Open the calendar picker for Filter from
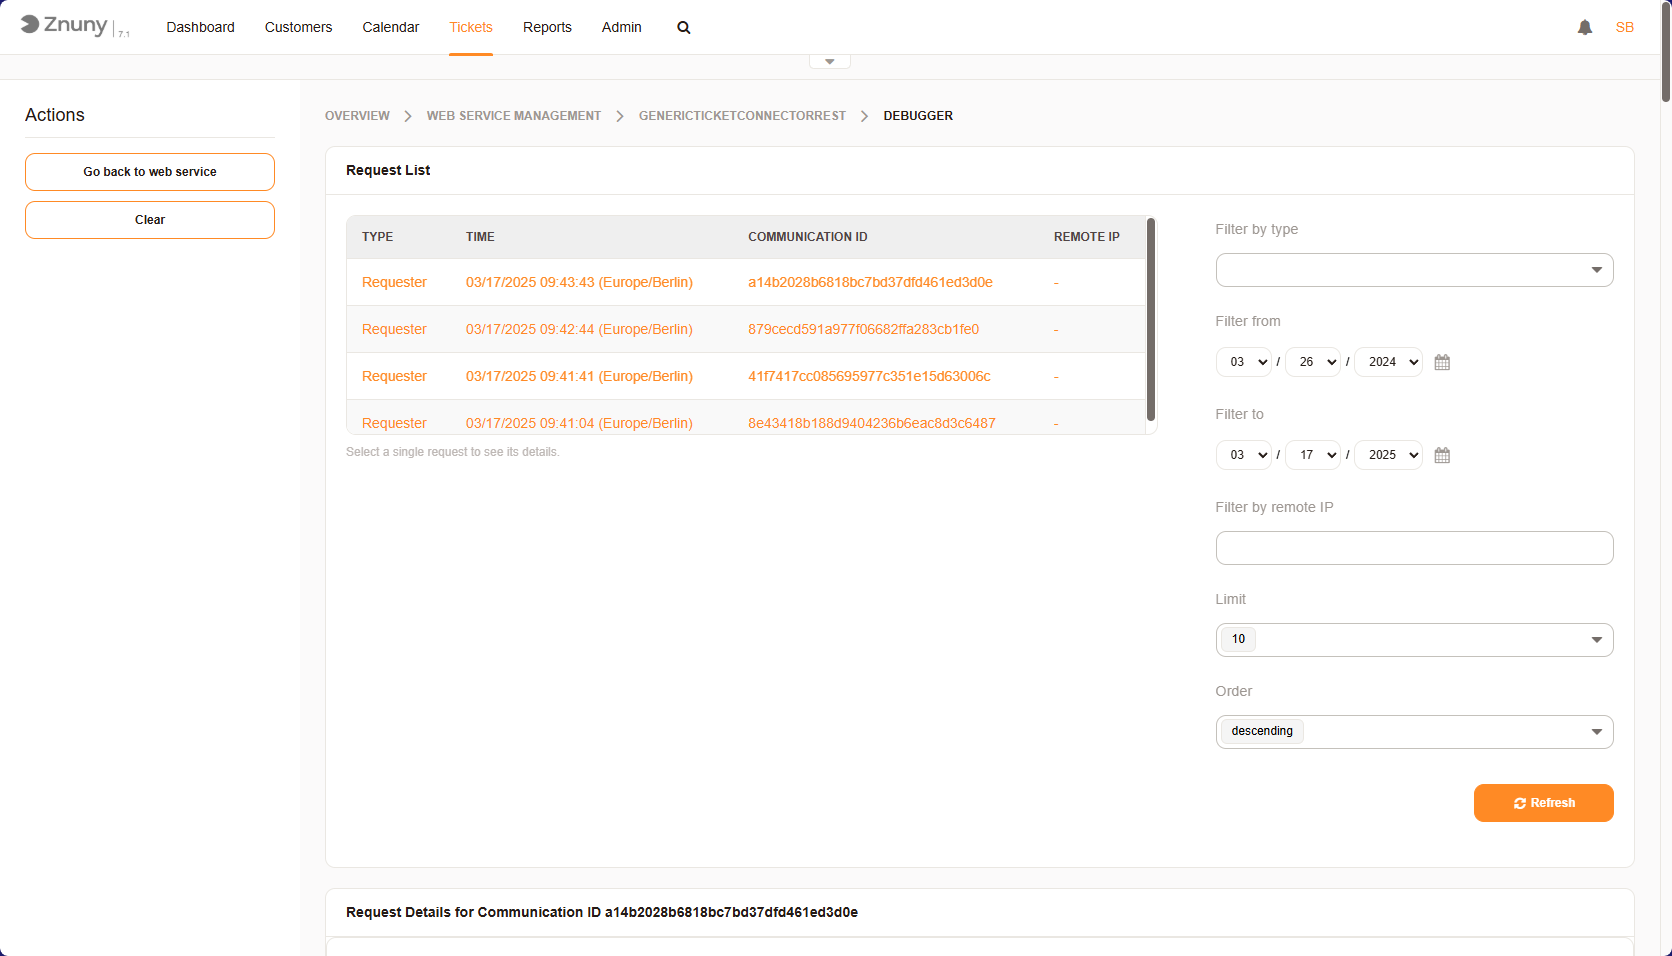This screenshot has height=956, width=1672. [1441, 362]
